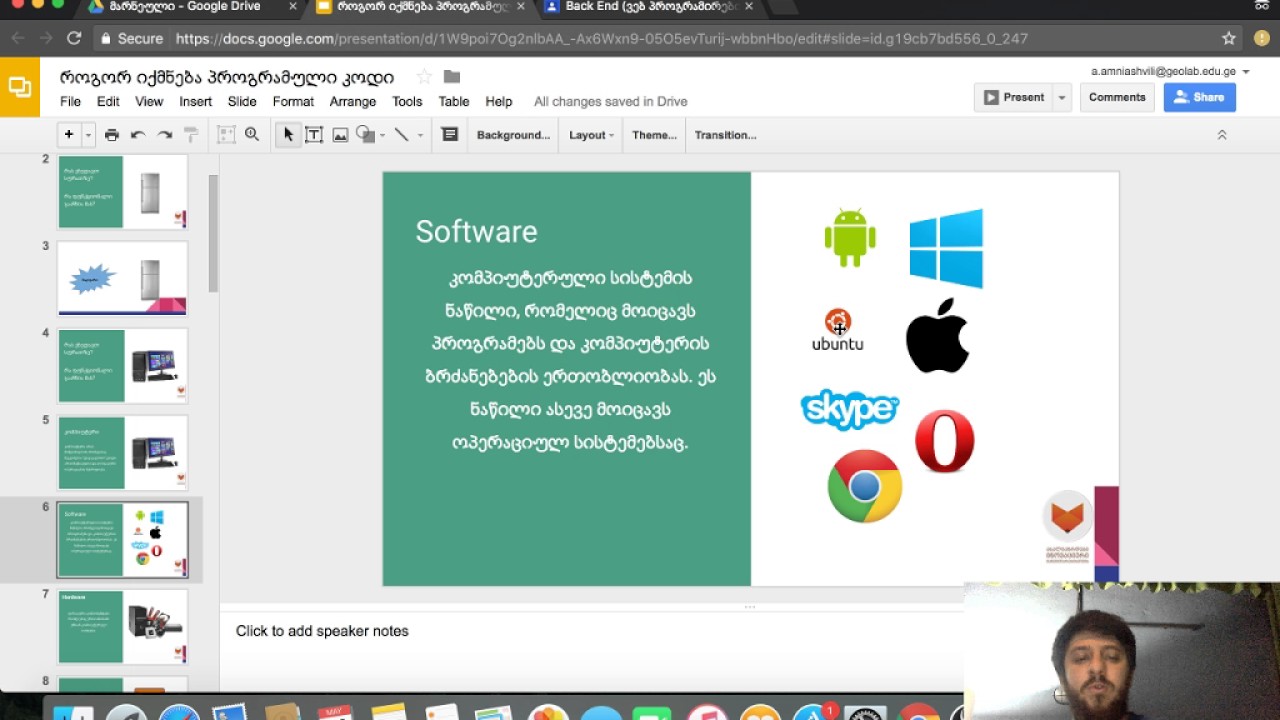The image size is (1280, 720).
Task: Click the Paint format icon
Action: click(x=191, y=135)
